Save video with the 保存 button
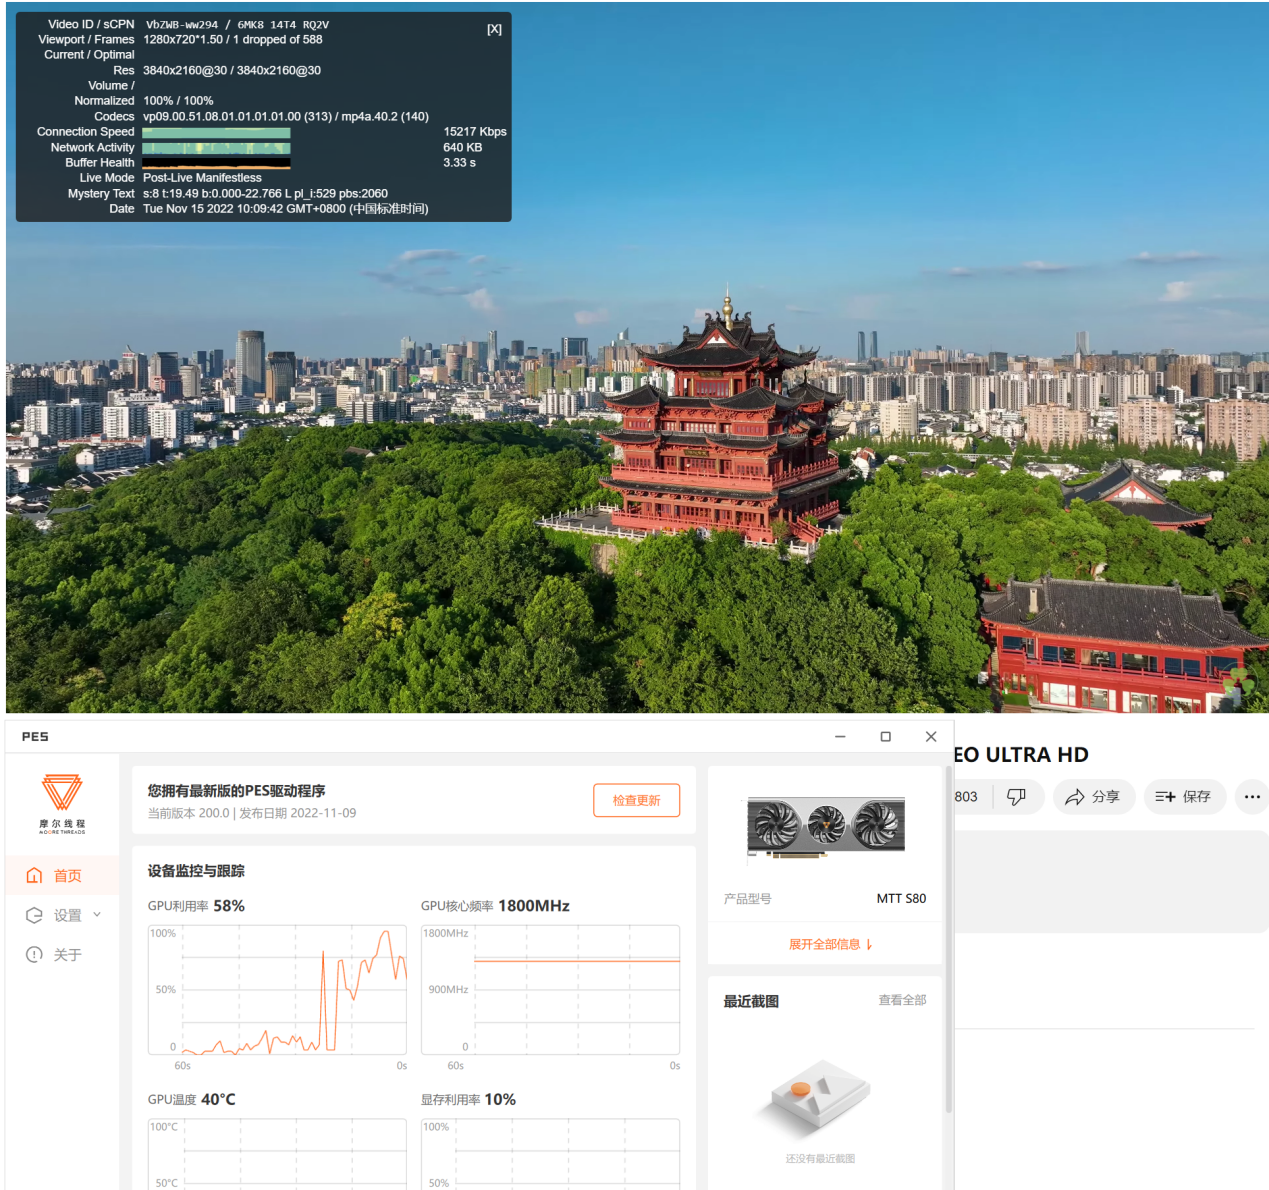 tap(1184, 797)
